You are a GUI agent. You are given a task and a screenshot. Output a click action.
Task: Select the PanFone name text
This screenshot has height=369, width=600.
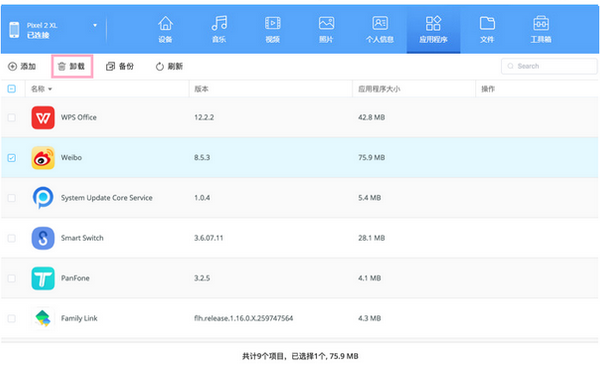75,278
